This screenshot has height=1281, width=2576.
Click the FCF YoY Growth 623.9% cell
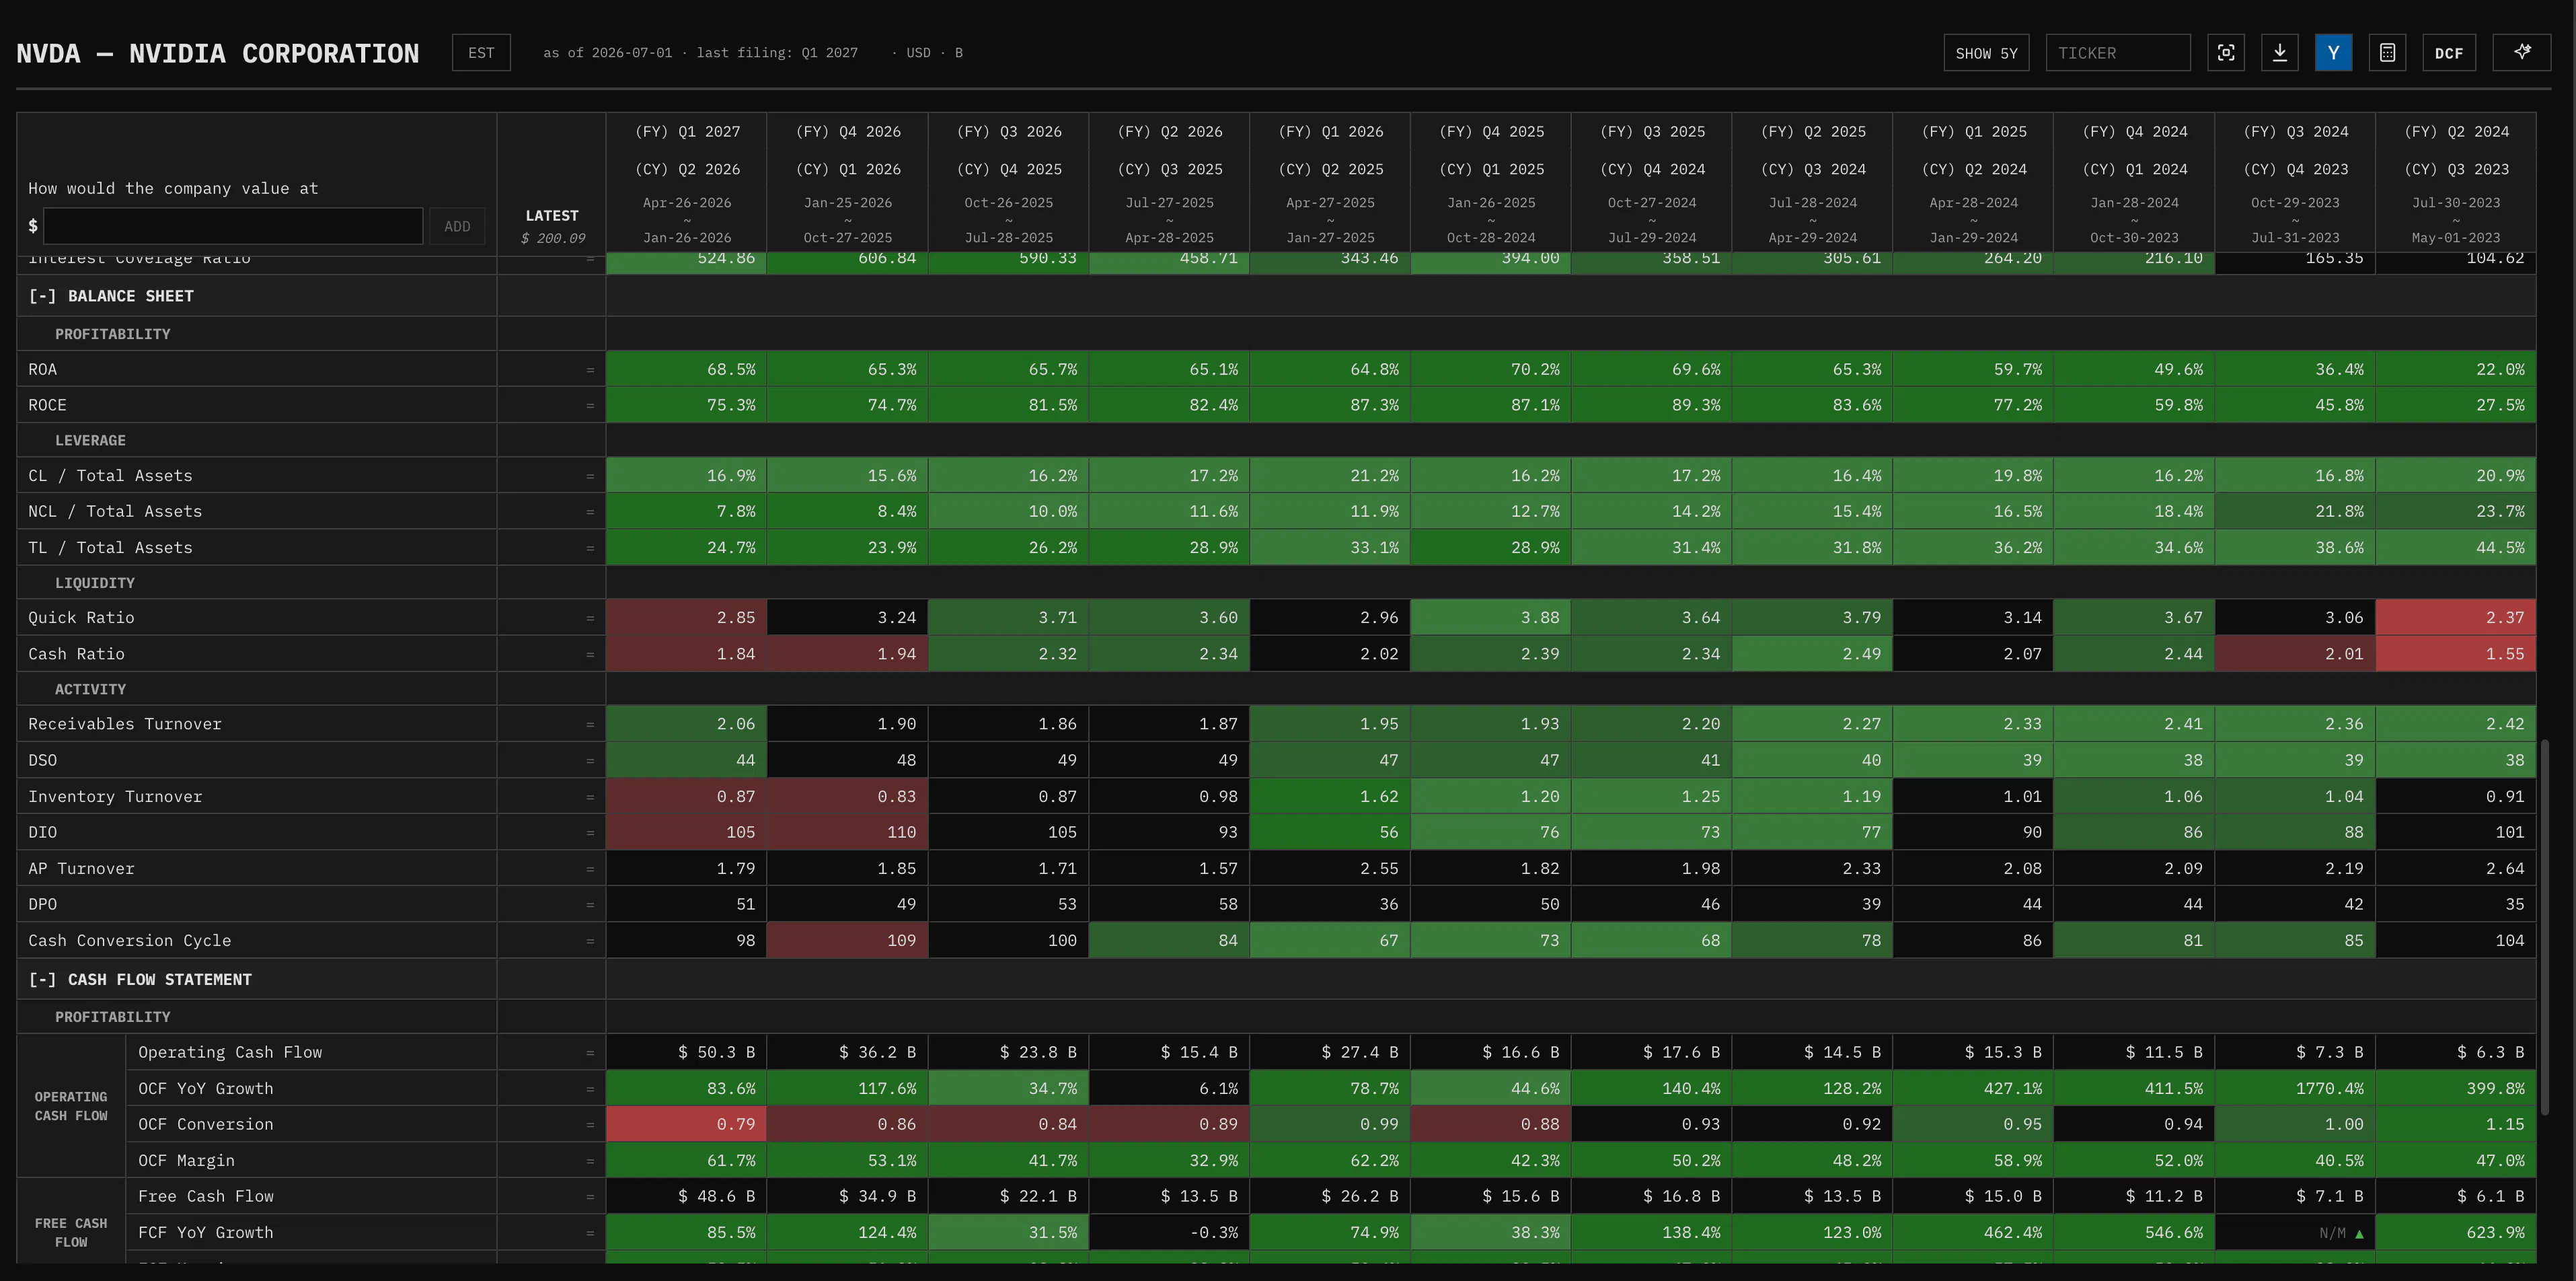2456,1232
